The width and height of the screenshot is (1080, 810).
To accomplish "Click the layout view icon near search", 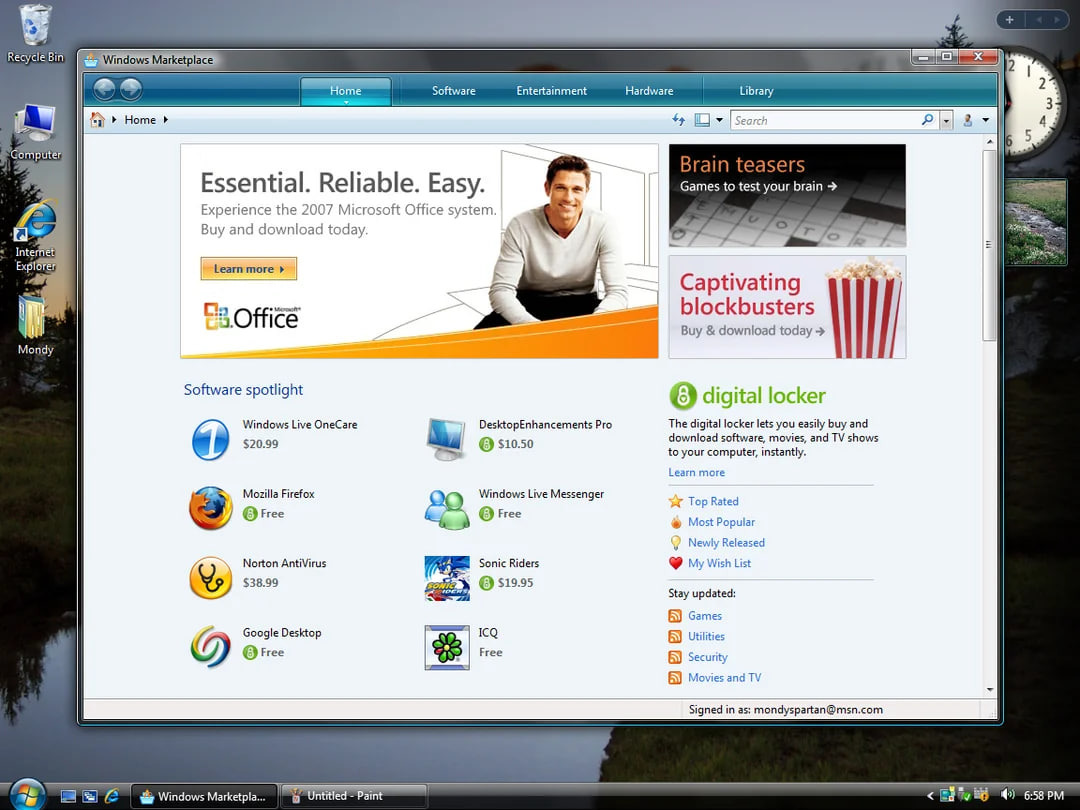I will pos(702,120).
